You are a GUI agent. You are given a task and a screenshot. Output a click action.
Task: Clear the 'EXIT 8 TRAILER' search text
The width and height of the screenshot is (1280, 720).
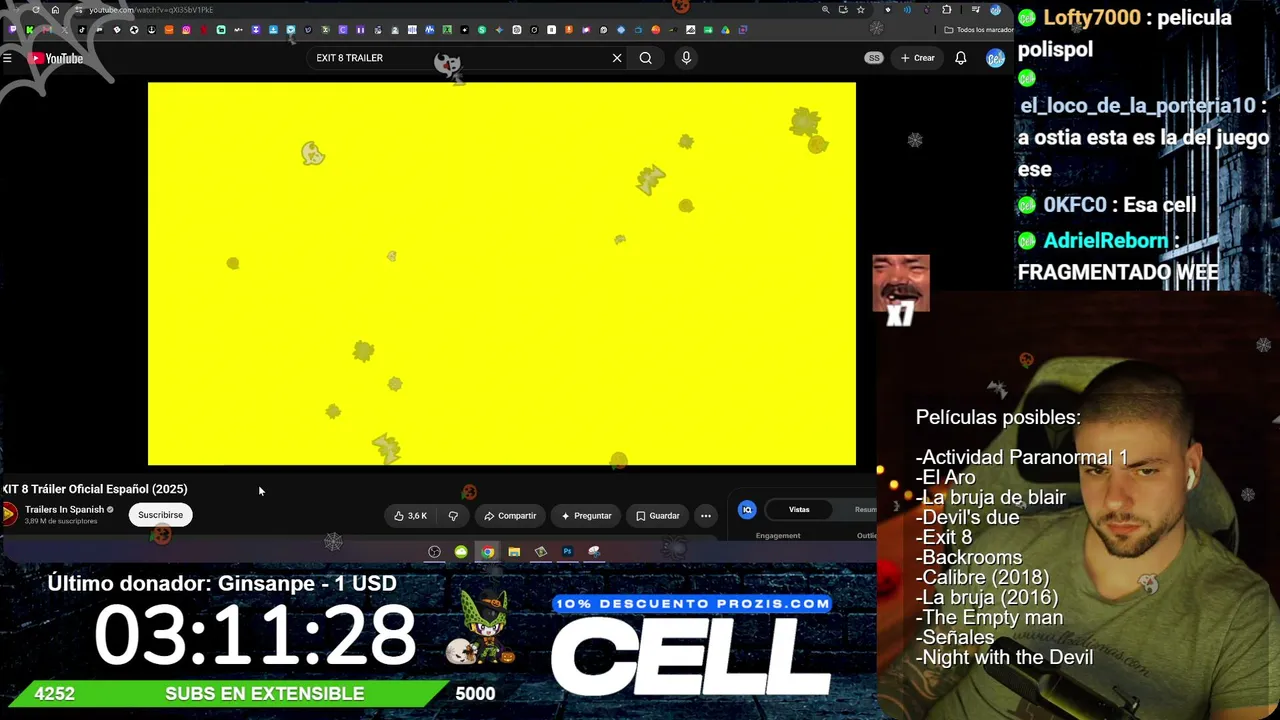(617, 58)
